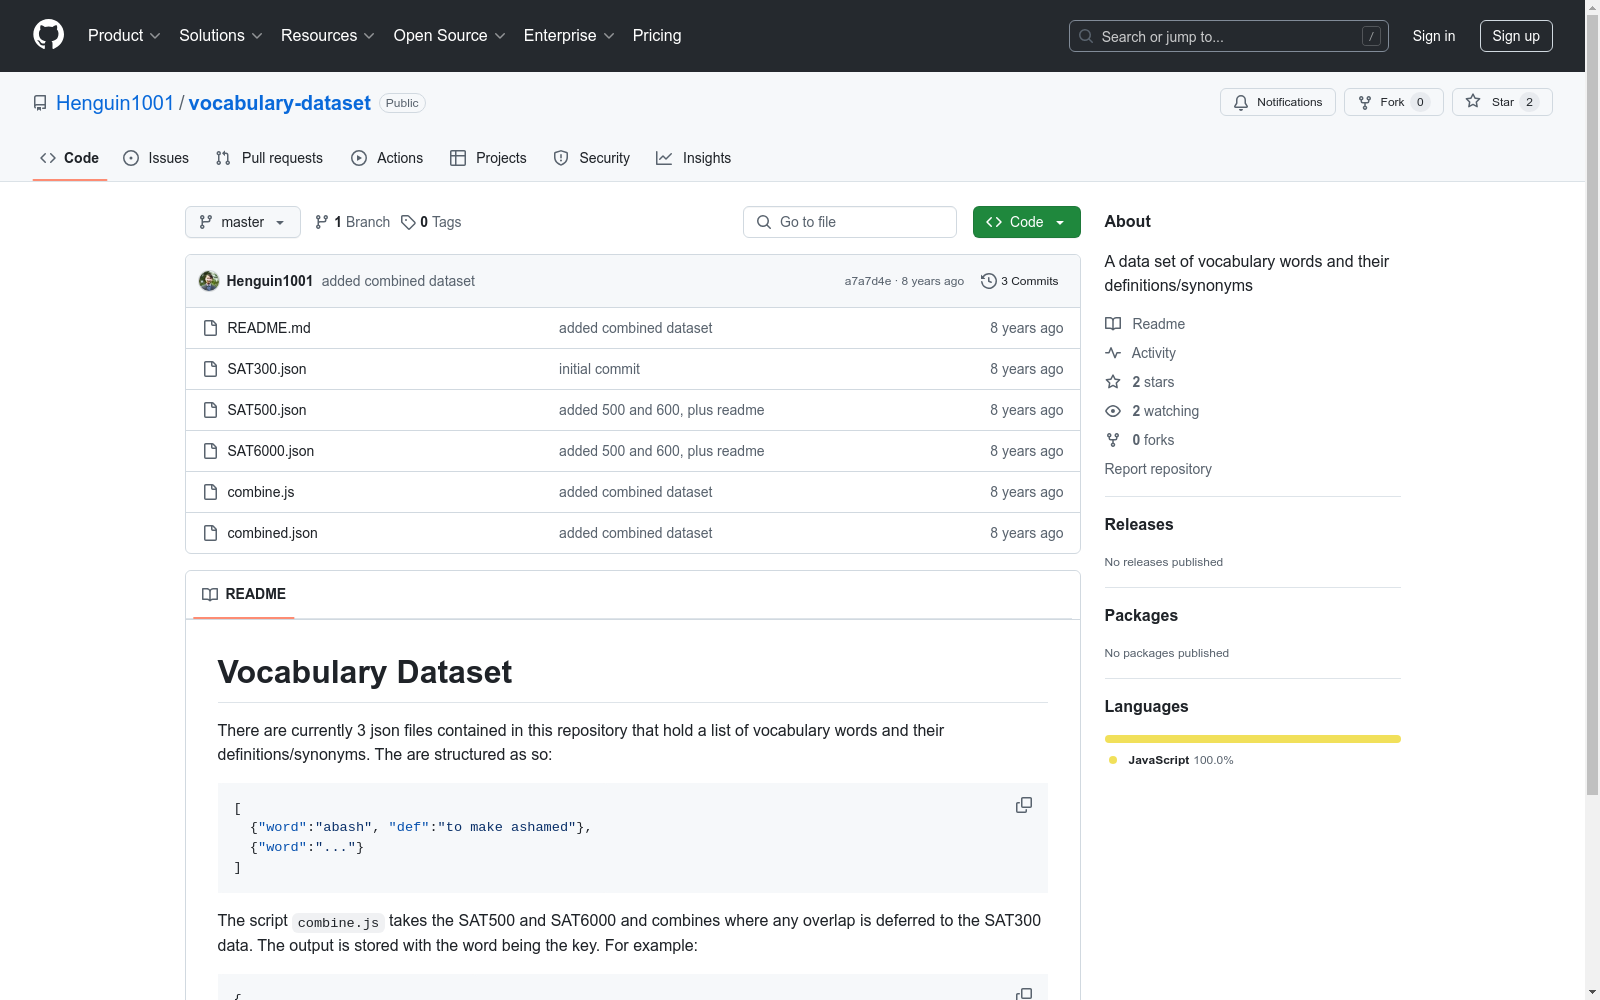The image size is (1600, 1000).
Task: Open the Packages section heading
Action: click(1141, 615)
